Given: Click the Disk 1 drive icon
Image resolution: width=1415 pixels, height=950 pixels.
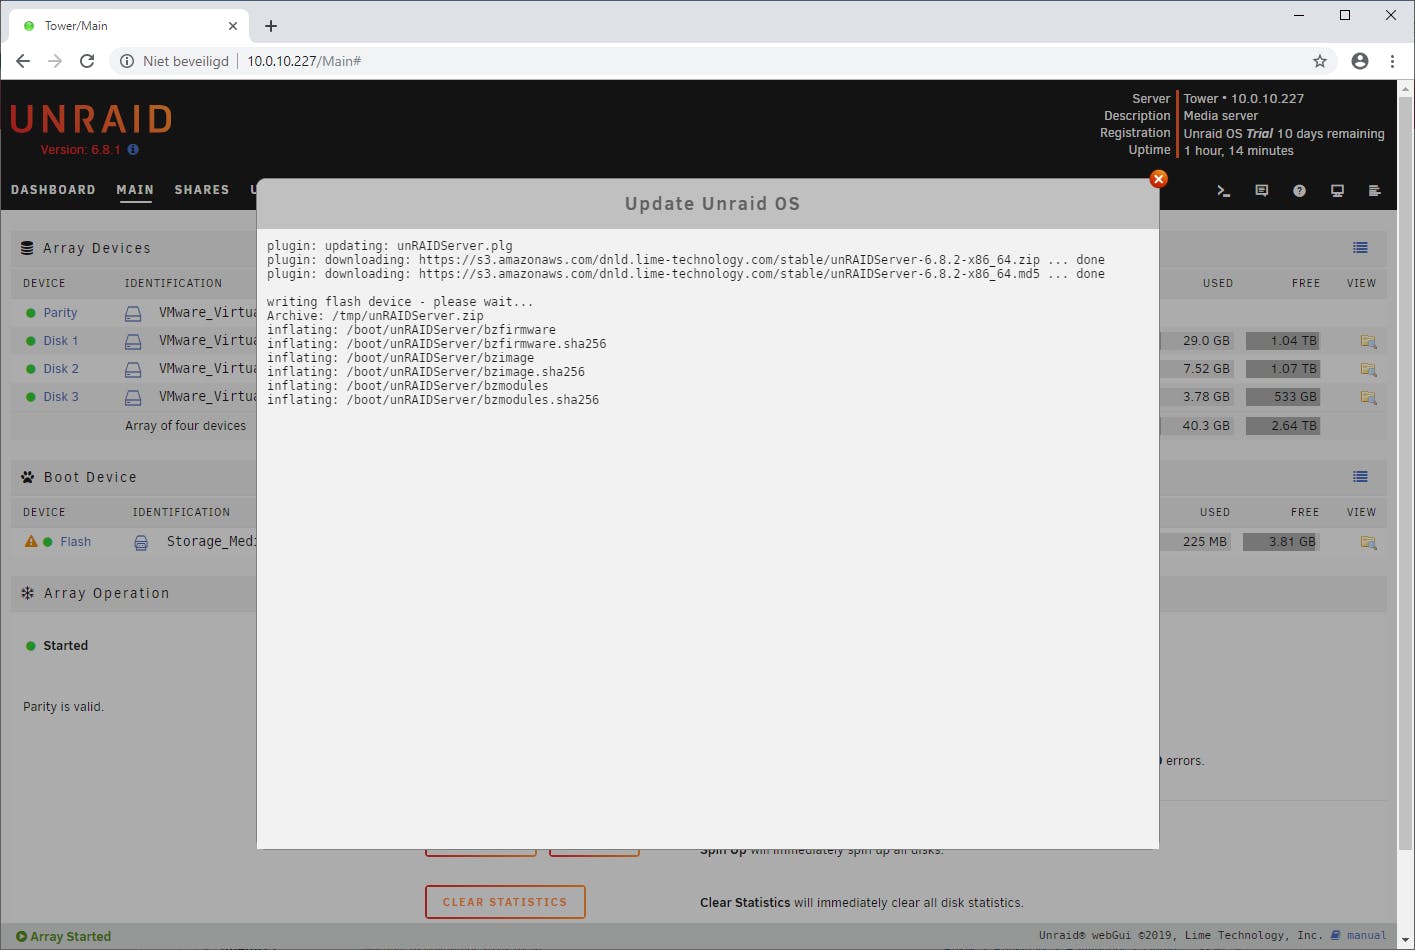Looking at the screenshot, I should click(132, 341).
